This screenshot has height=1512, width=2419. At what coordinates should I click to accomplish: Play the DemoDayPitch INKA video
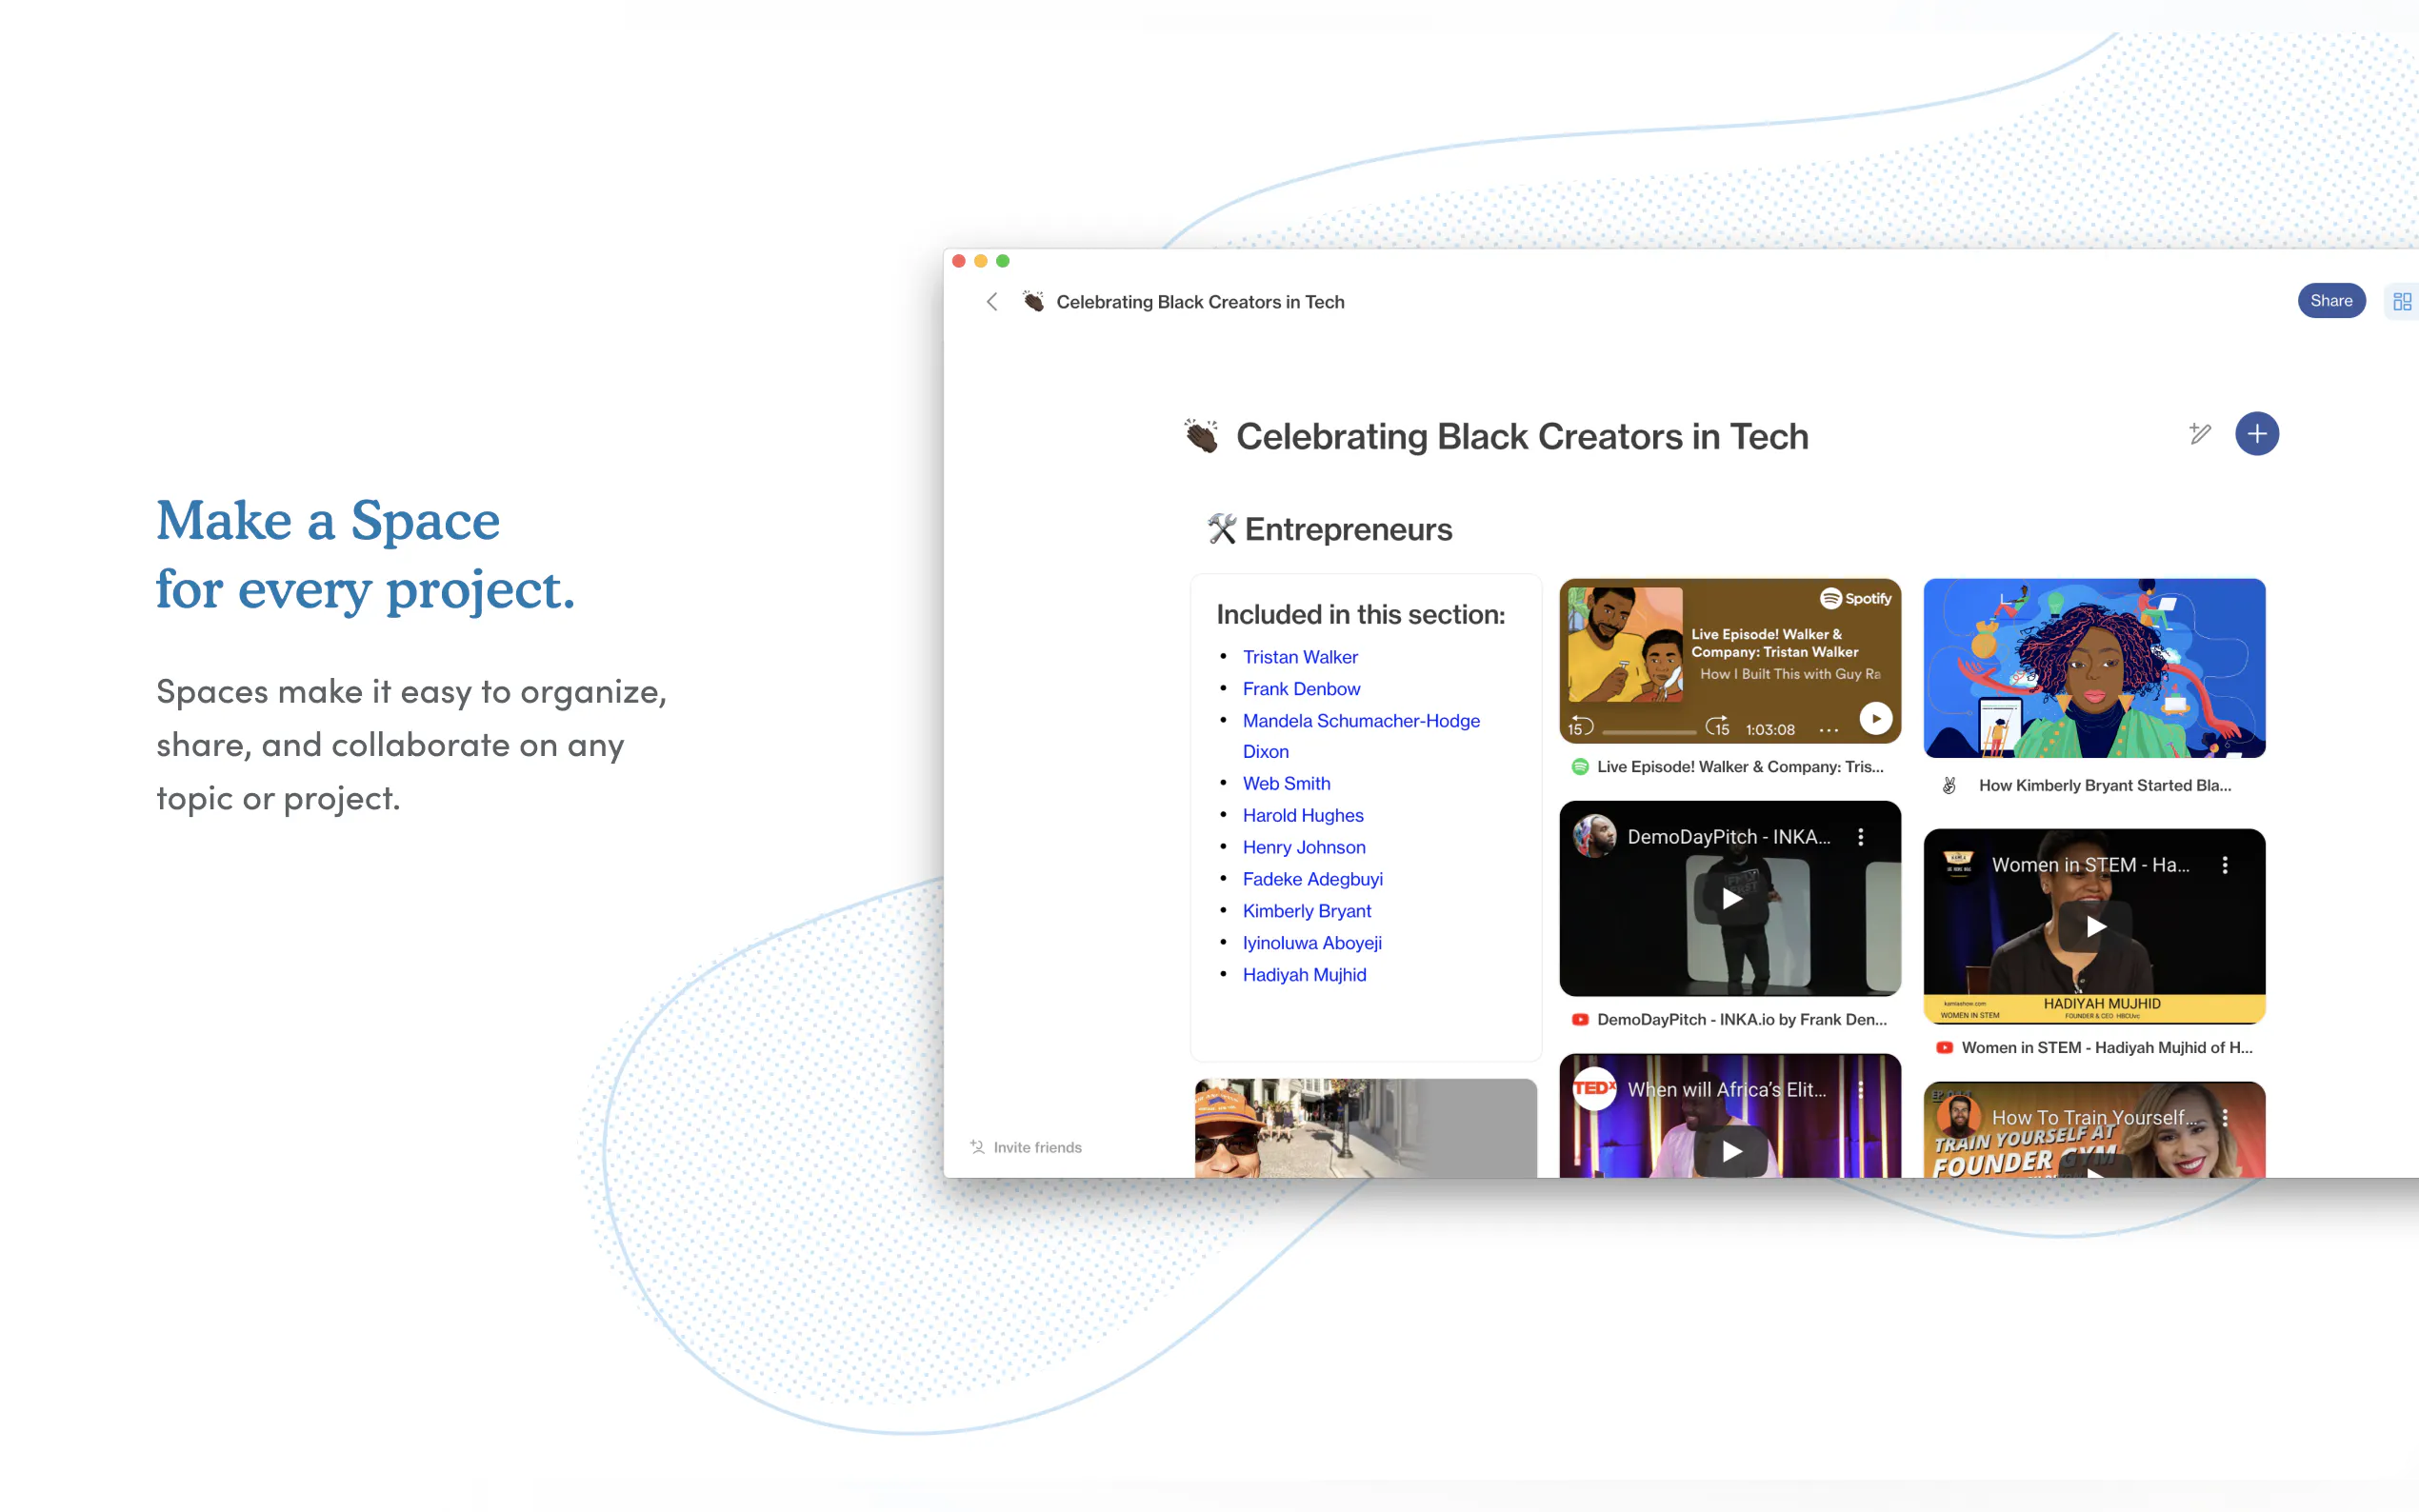coord(1731,898)
